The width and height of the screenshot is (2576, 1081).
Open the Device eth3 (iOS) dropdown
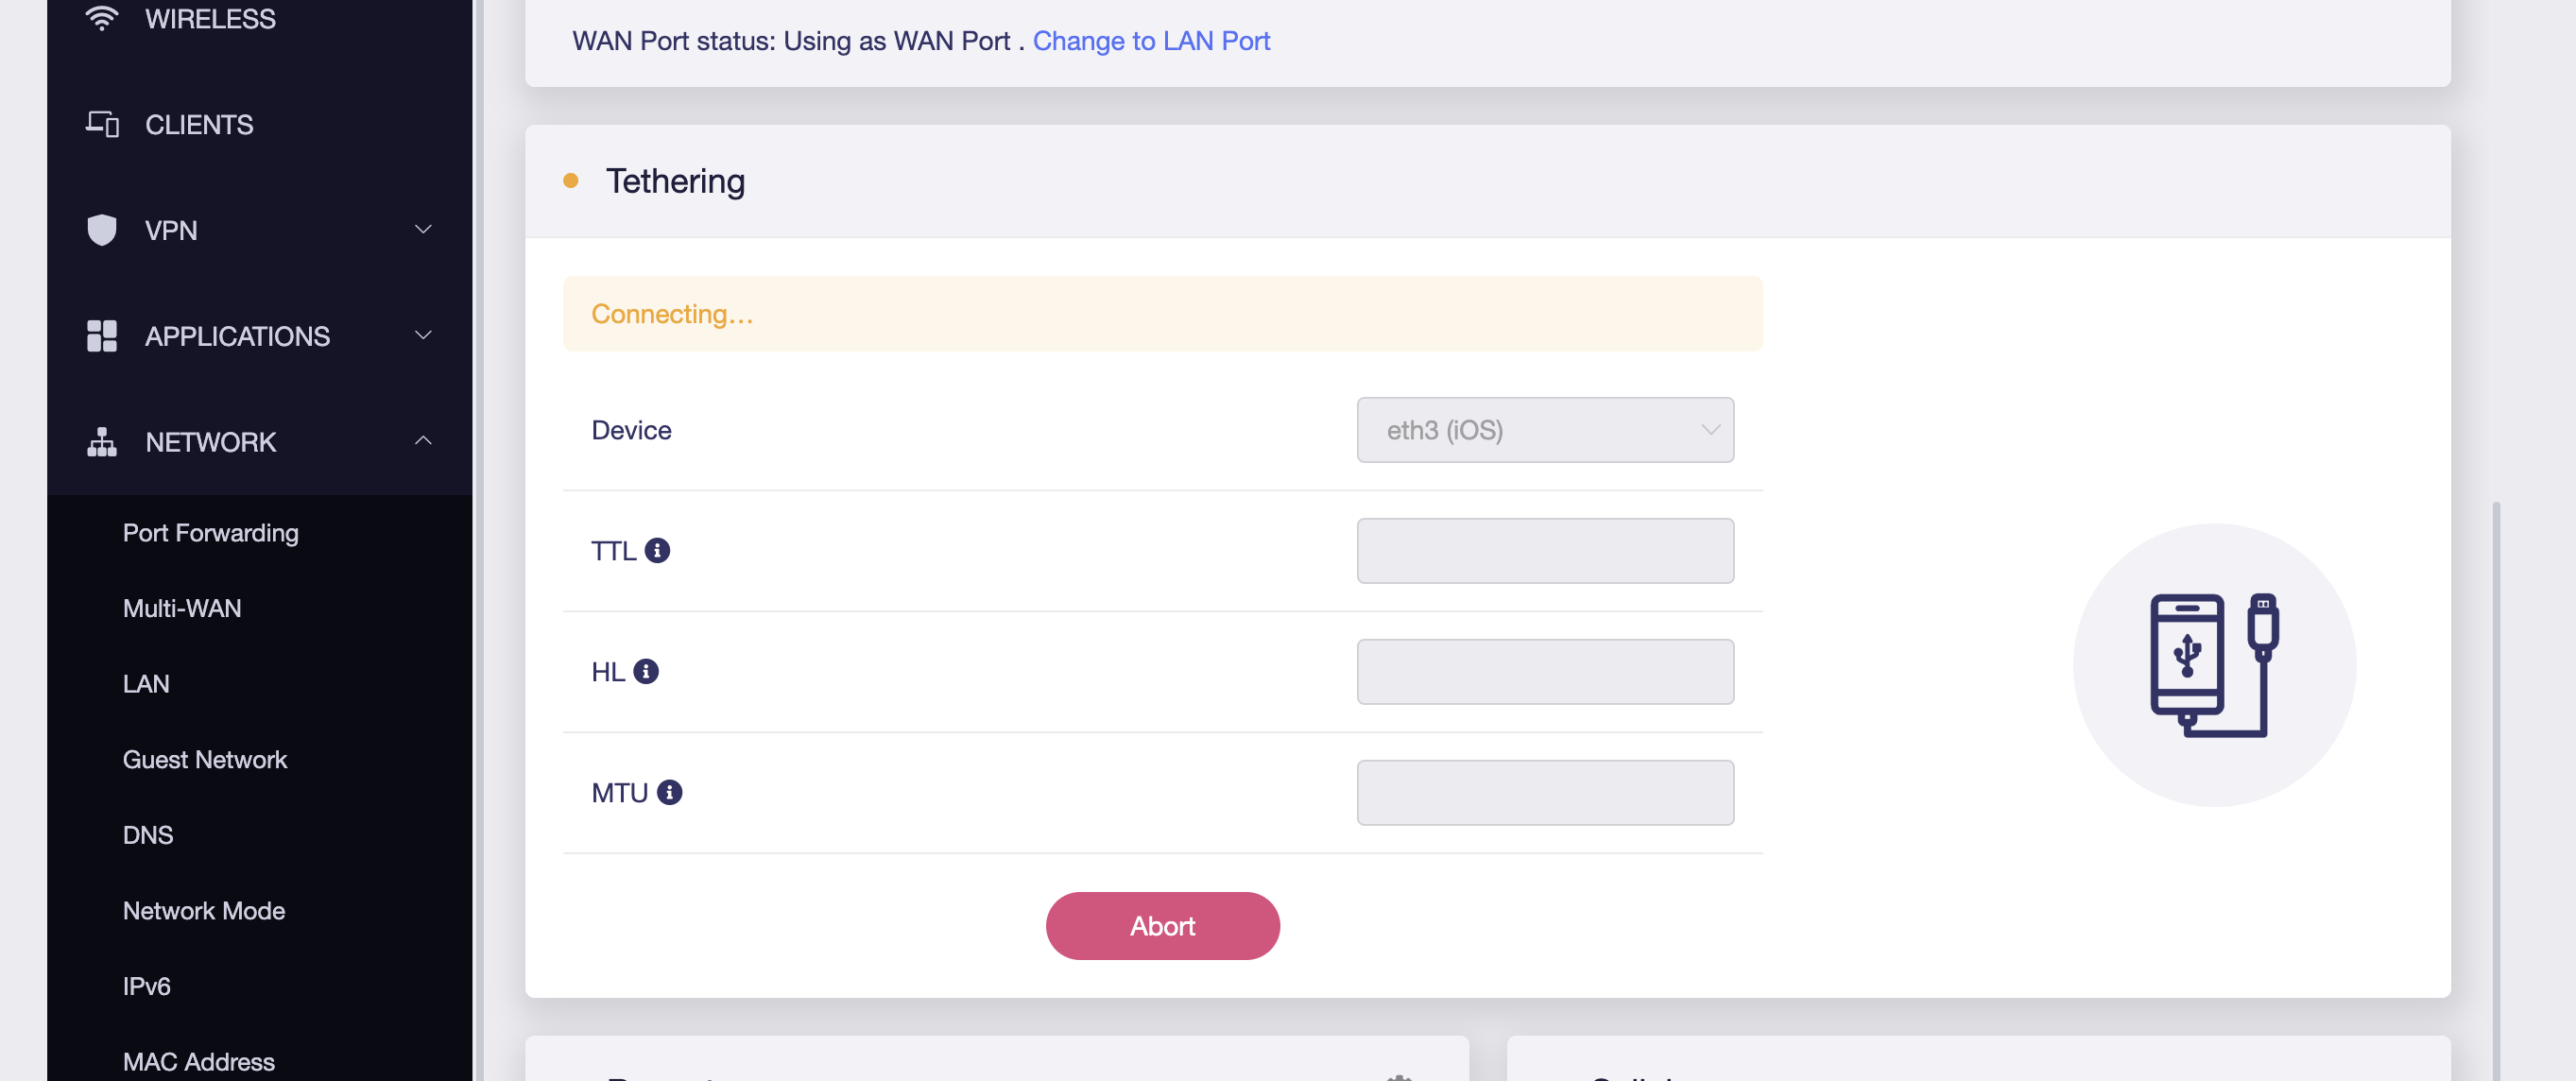point(1544,430)
